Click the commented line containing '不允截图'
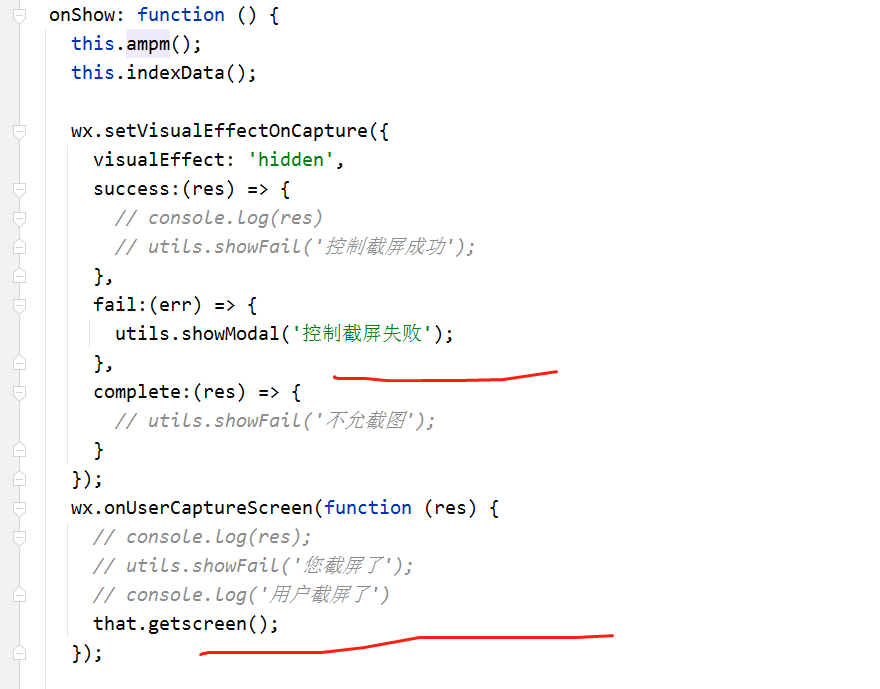880x689 pixels. pyautogui.click(x=274, y=421)
